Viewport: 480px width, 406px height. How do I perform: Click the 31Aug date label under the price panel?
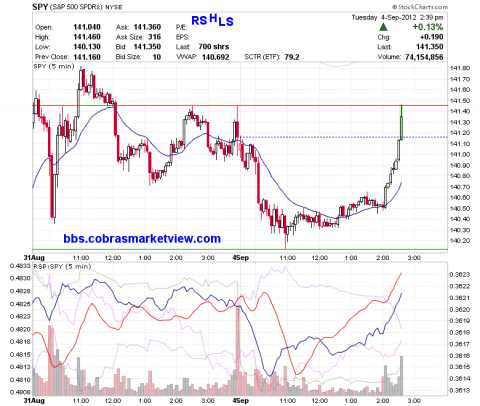[34, 258]
